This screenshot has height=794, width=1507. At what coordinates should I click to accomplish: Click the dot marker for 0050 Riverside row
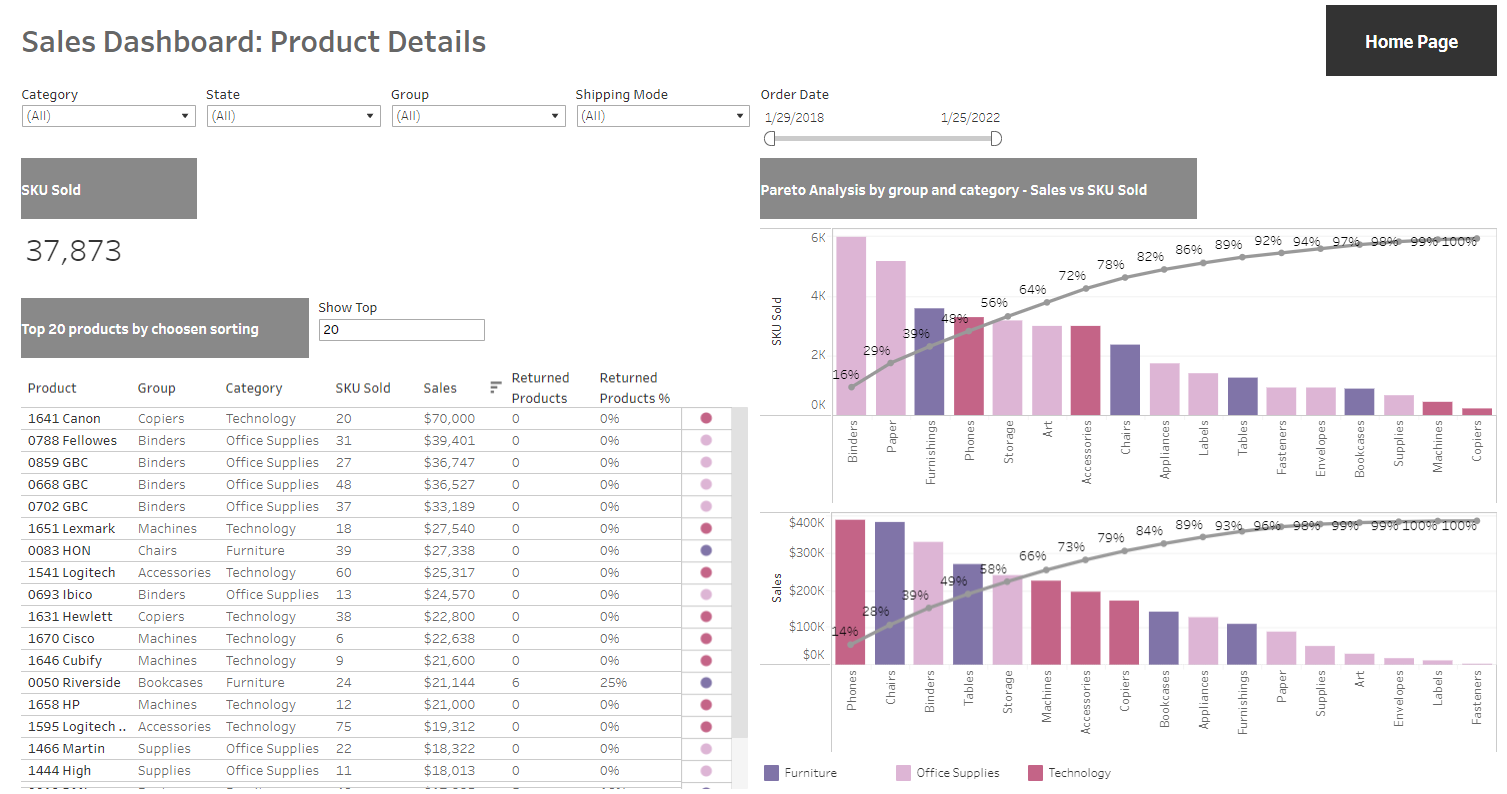[x=706, y=682]
